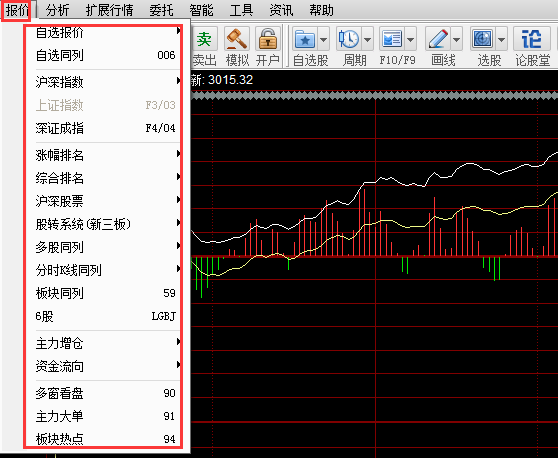Expand the dropdown arrow beside 自选股
558x458 pixels.
tap(323, 39)
